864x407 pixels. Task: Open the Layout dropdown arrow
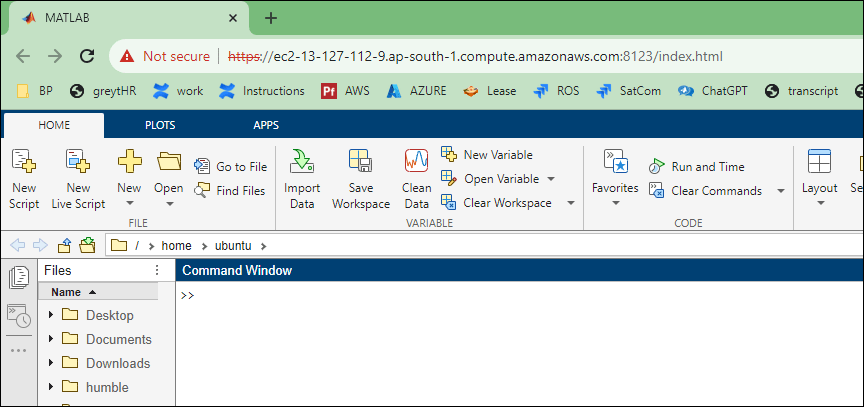click(819, 203)
